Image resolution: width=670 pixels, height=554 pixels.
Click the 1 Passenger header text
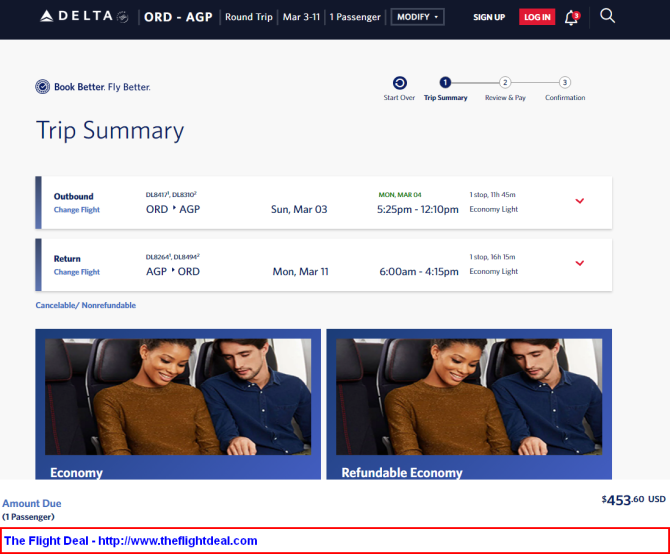point(355,17)
